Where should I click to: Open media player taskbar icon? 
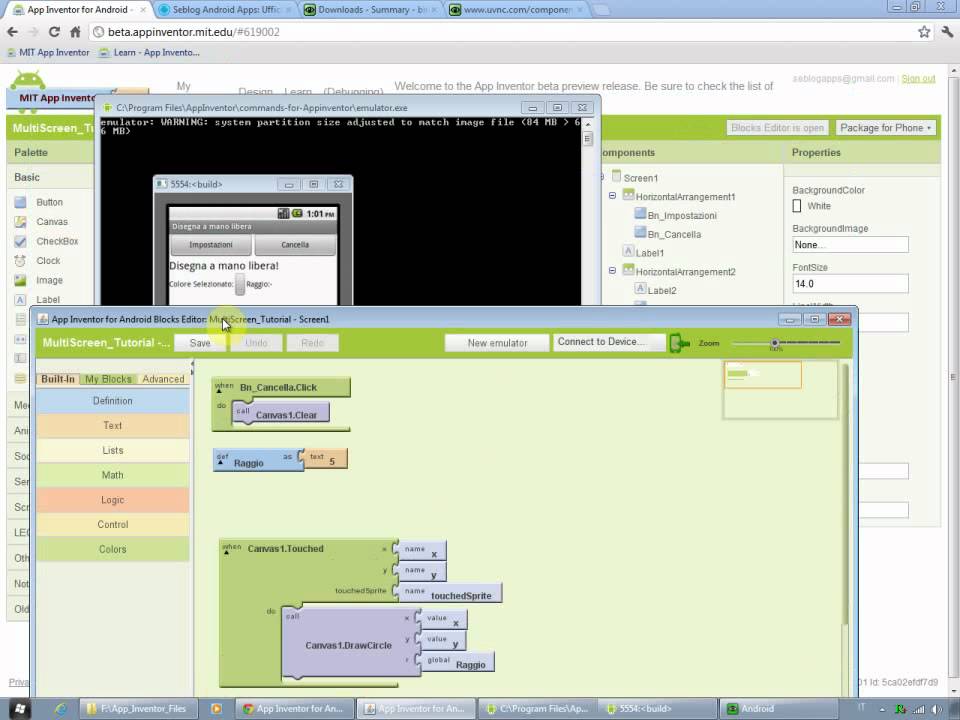(x=216, y=709)
